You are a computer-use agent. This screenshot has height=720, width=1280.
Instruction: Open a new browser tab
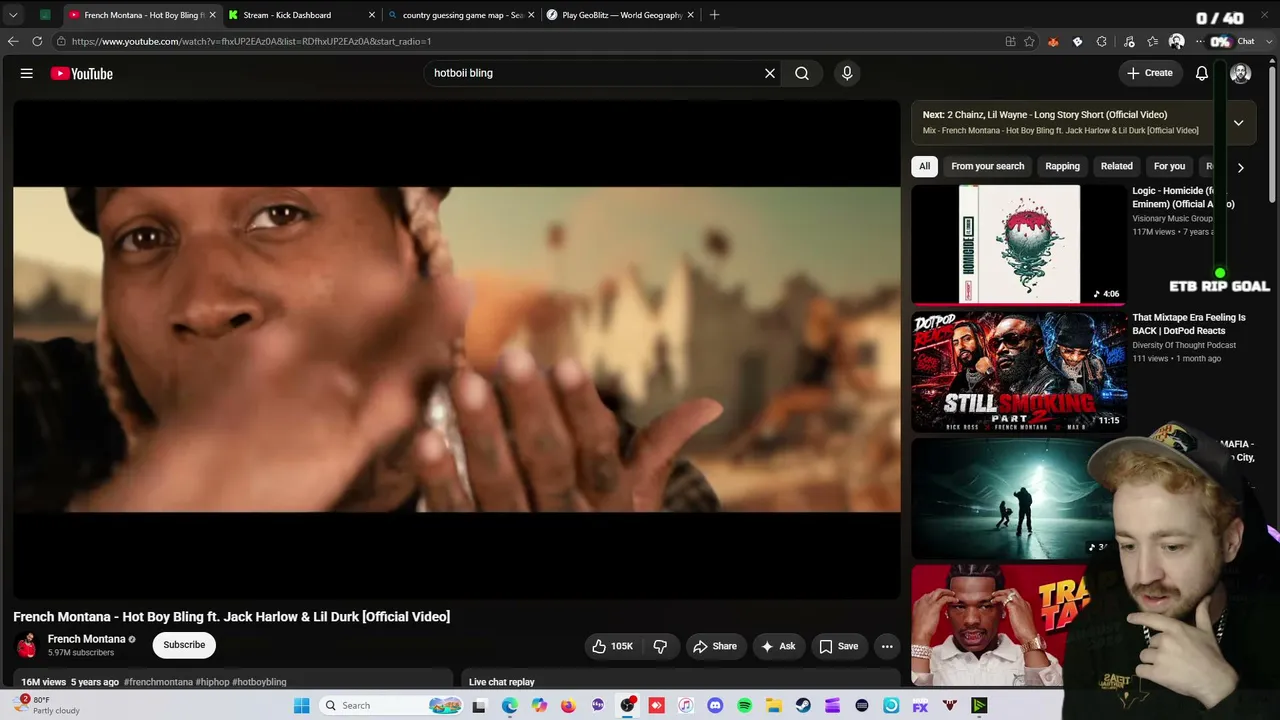click(714, 15)
